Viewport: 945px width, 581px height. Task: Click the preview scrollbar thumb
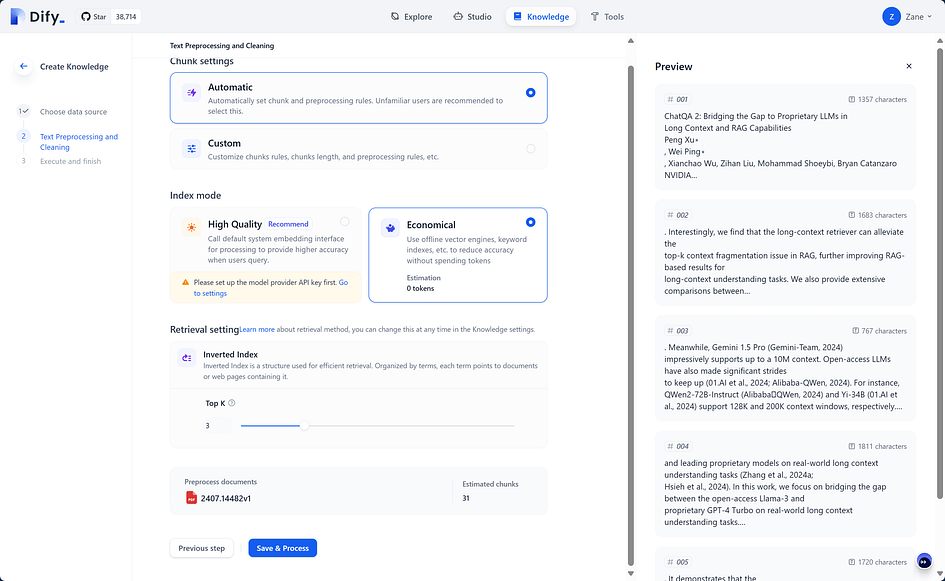pyautogui.click(x=940, y=272)
